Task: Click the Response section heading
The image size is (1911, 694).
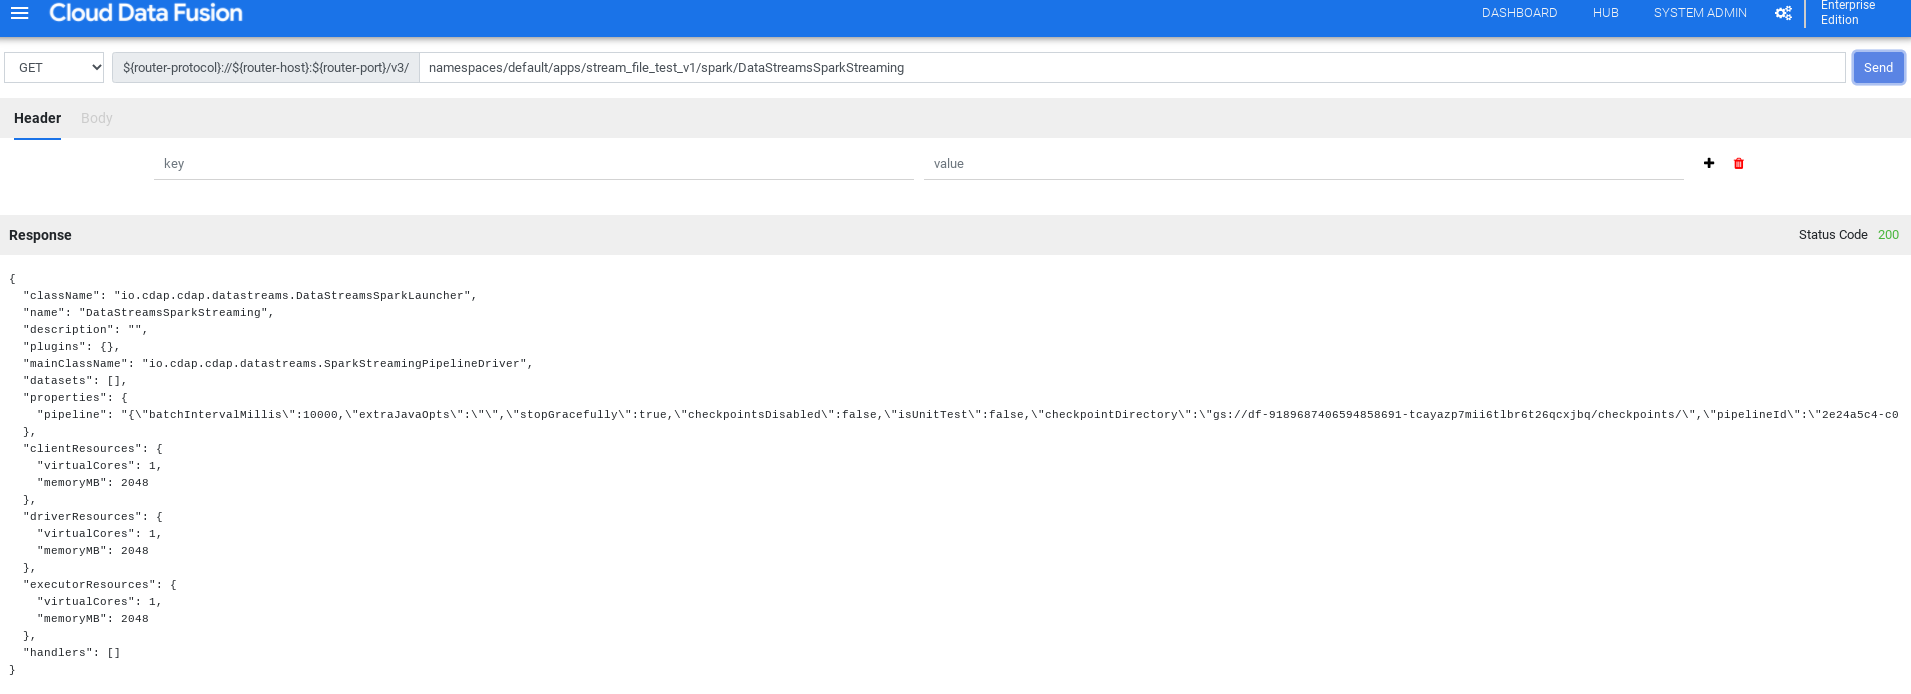Action: pos(40,235)
